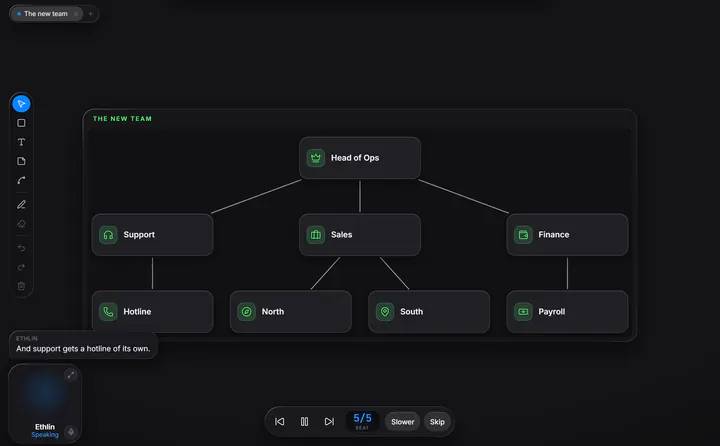Expand Ethlin's speaker tile

(x=71, y=375)
